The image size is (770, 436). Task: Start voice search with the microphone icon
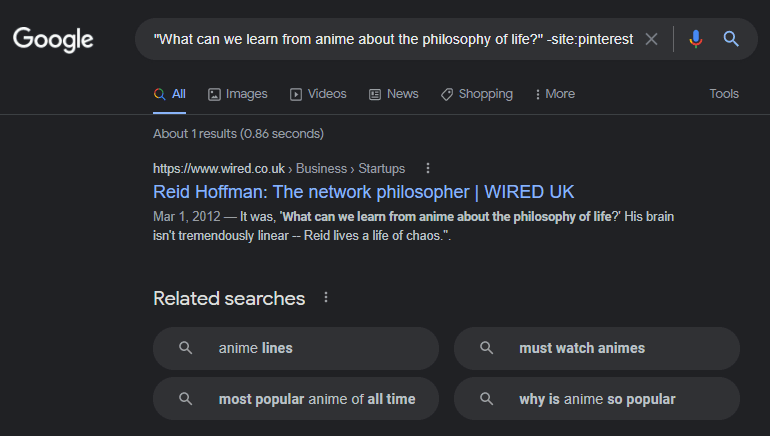(696, 39)
